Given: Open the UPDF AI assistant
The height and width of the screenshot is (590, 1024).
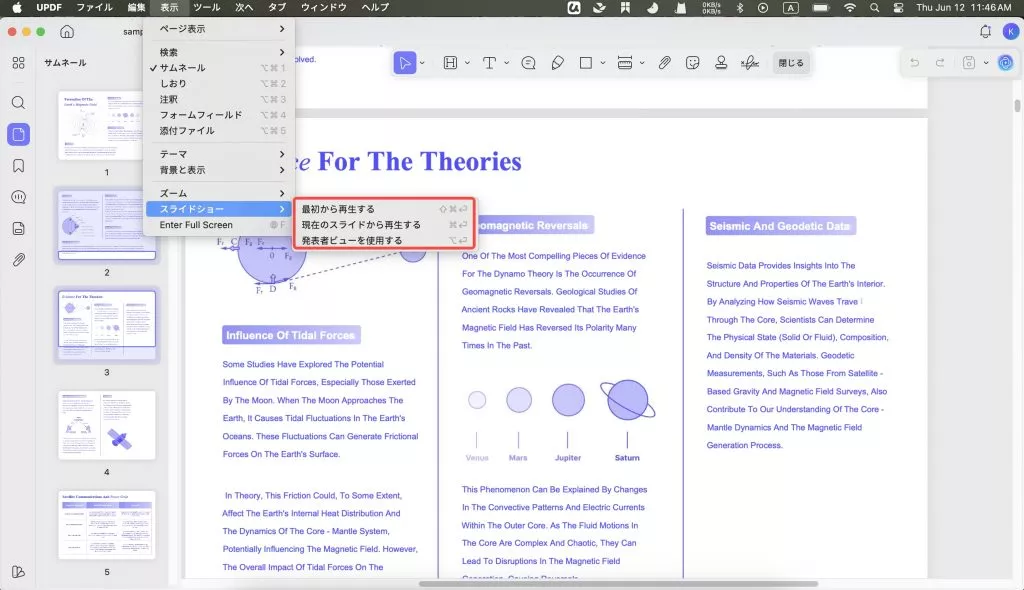Looking at the screenshot, I should pyautogui.click(x=1006, y=63).
